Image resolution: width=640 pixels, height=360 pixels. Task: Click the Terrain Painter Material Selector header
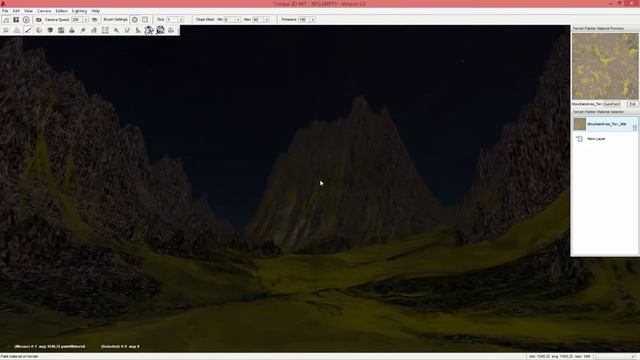598,111
